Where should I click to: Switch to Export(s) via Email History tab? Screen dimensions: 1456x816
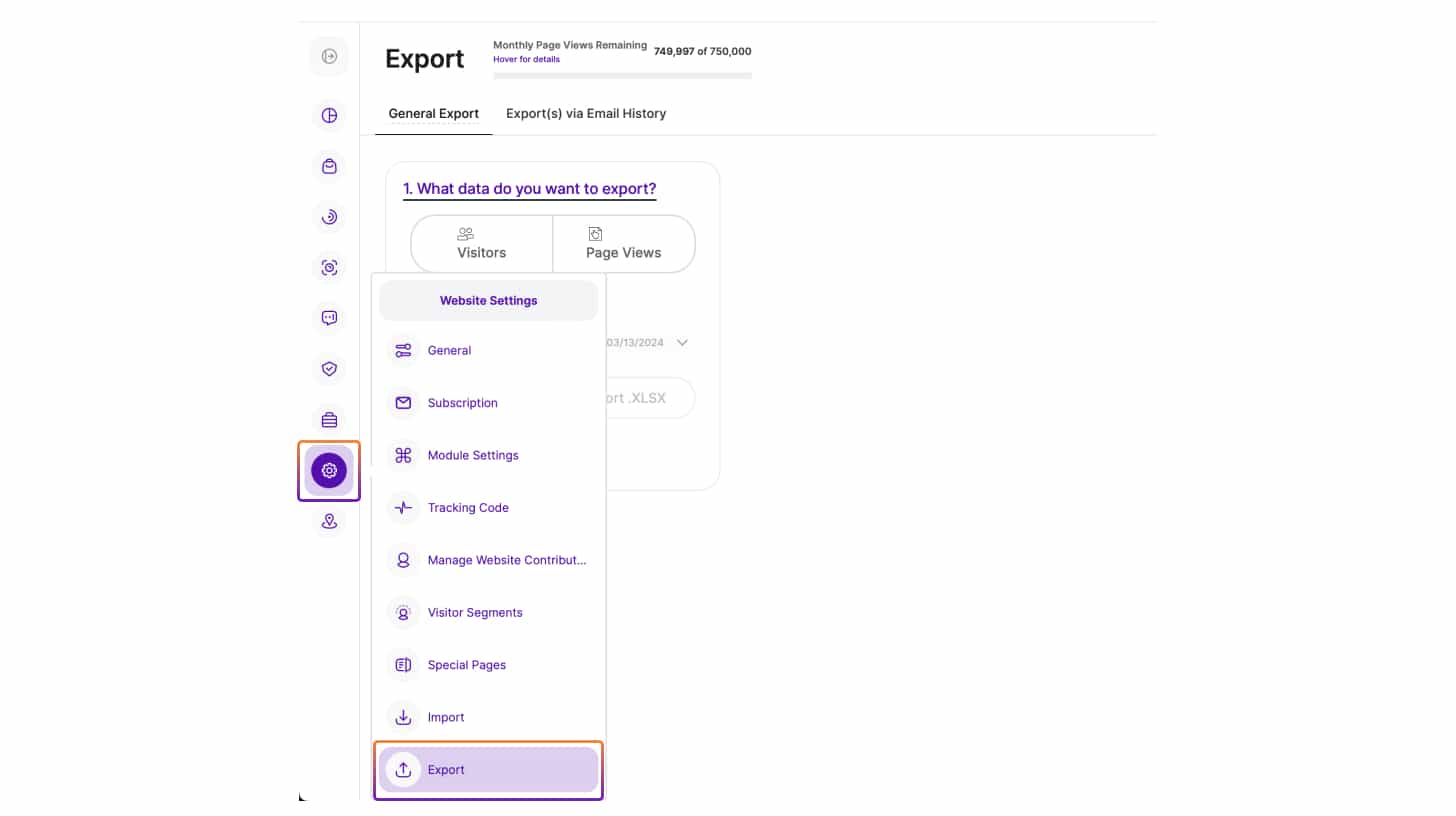click(585, 114)
